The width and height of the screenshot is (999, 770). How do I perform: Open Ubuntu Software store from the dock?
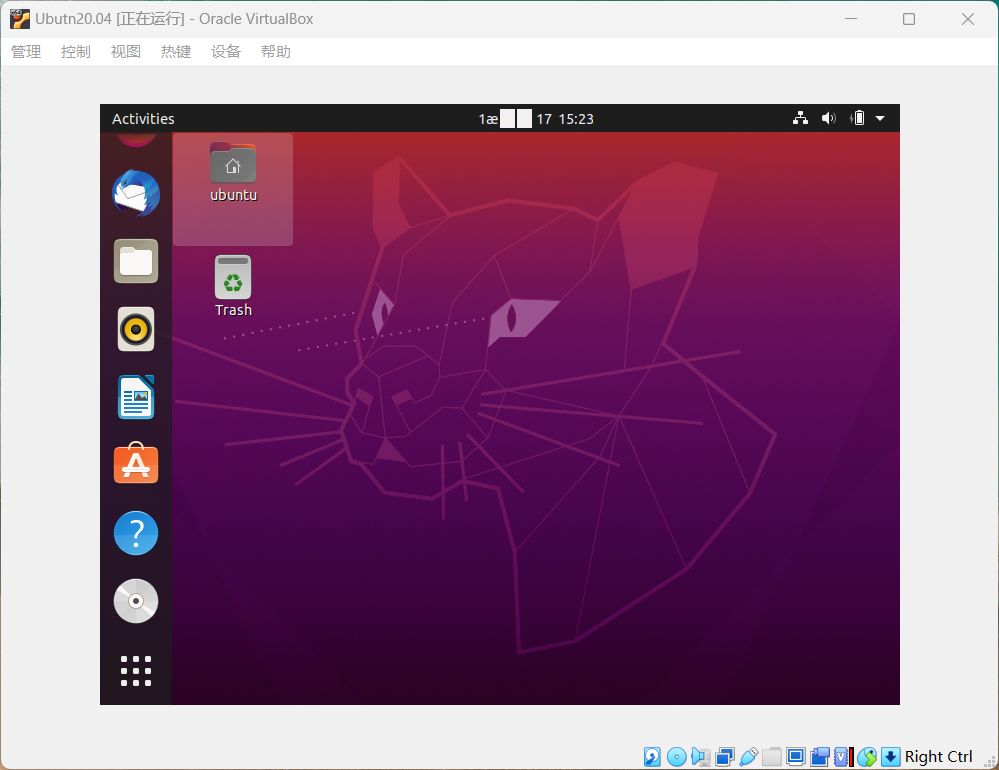(x=136, y=463)
